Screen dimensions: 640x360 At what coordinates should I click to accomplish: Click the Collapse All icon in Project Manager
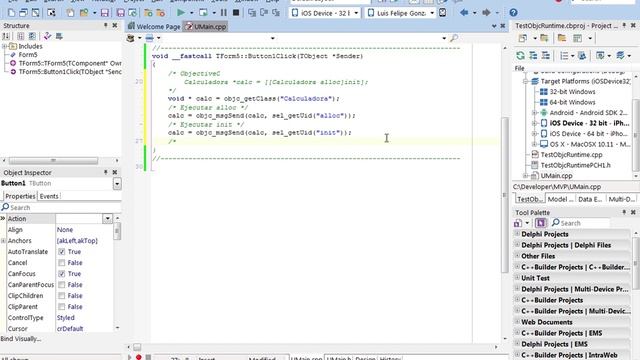546,56
